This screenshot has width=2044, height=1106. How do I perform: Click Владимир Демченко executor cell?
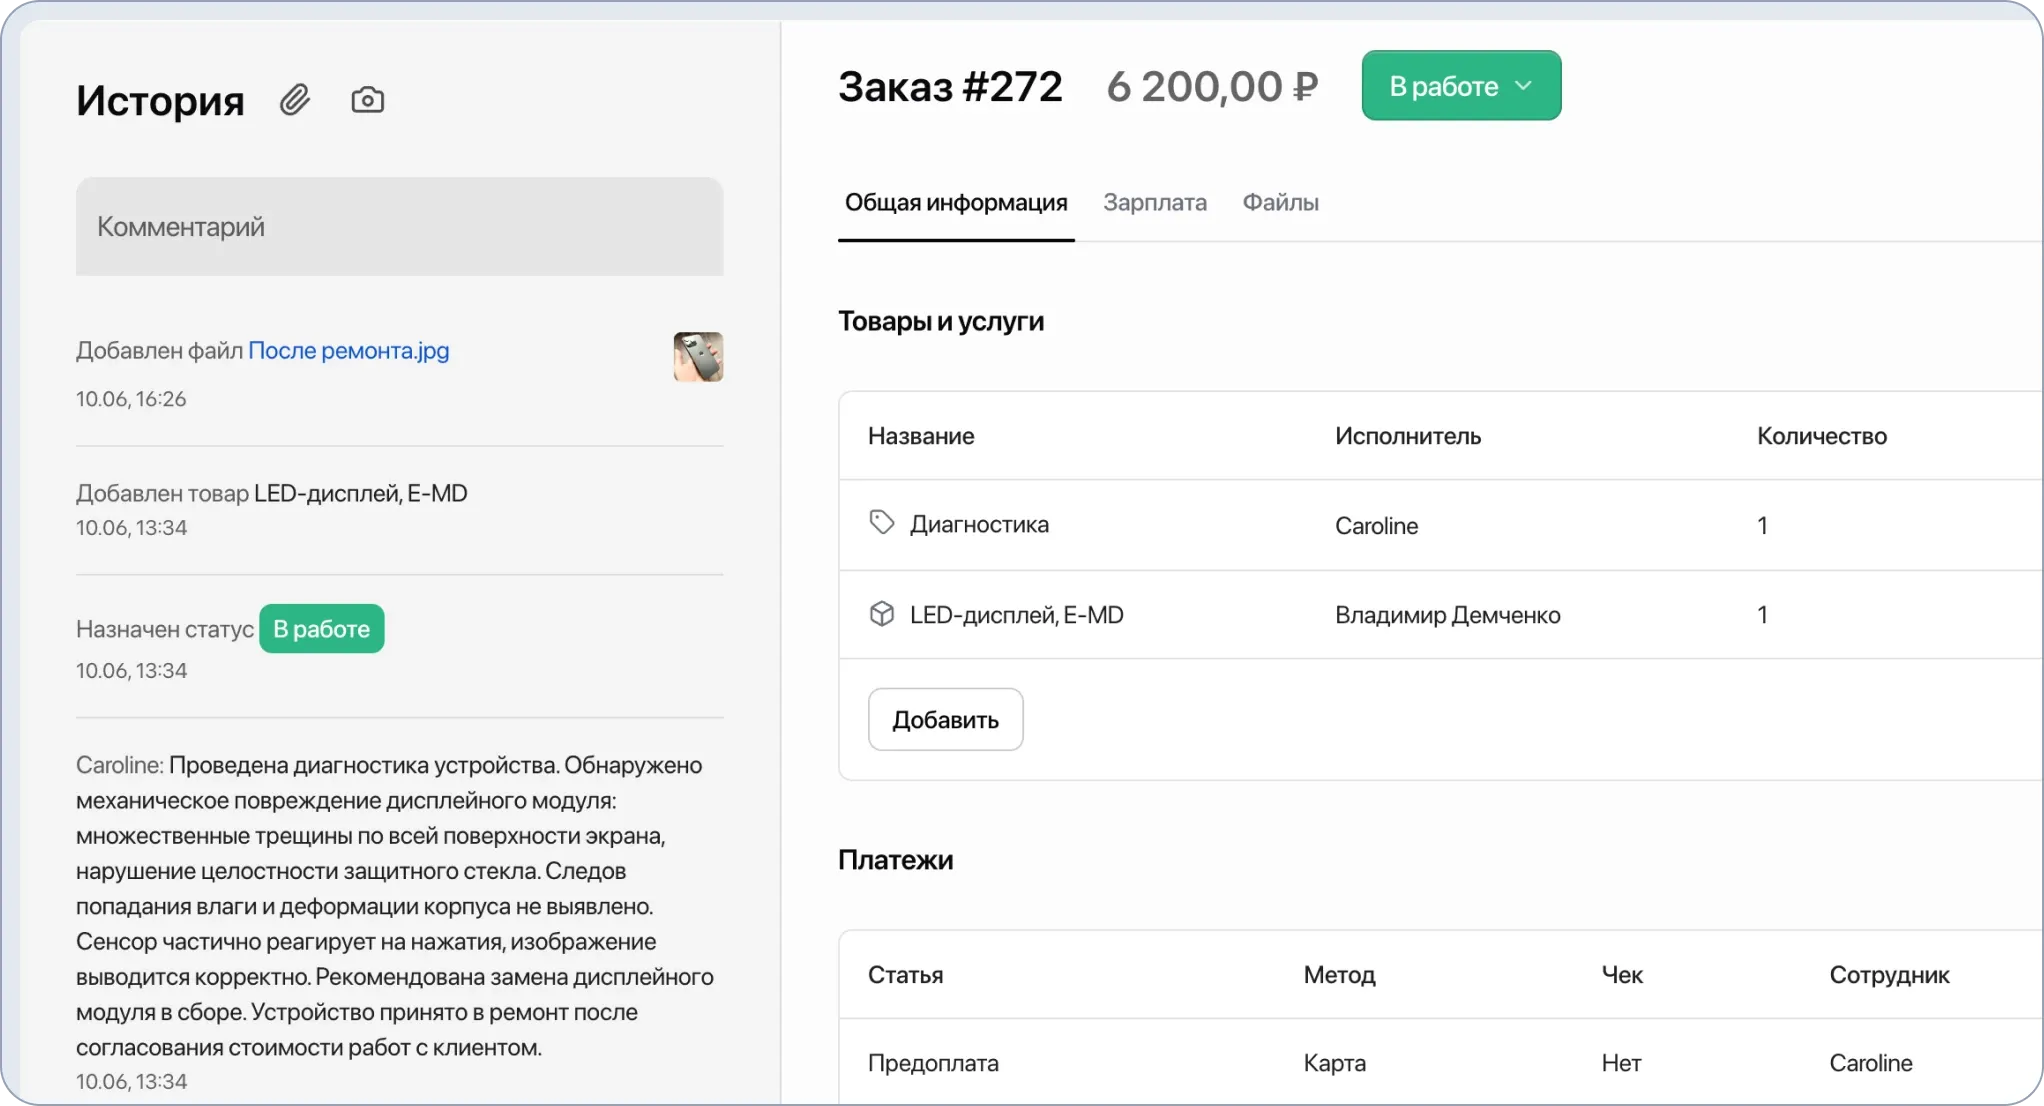pyautogui.click(x=1447, y=615)
